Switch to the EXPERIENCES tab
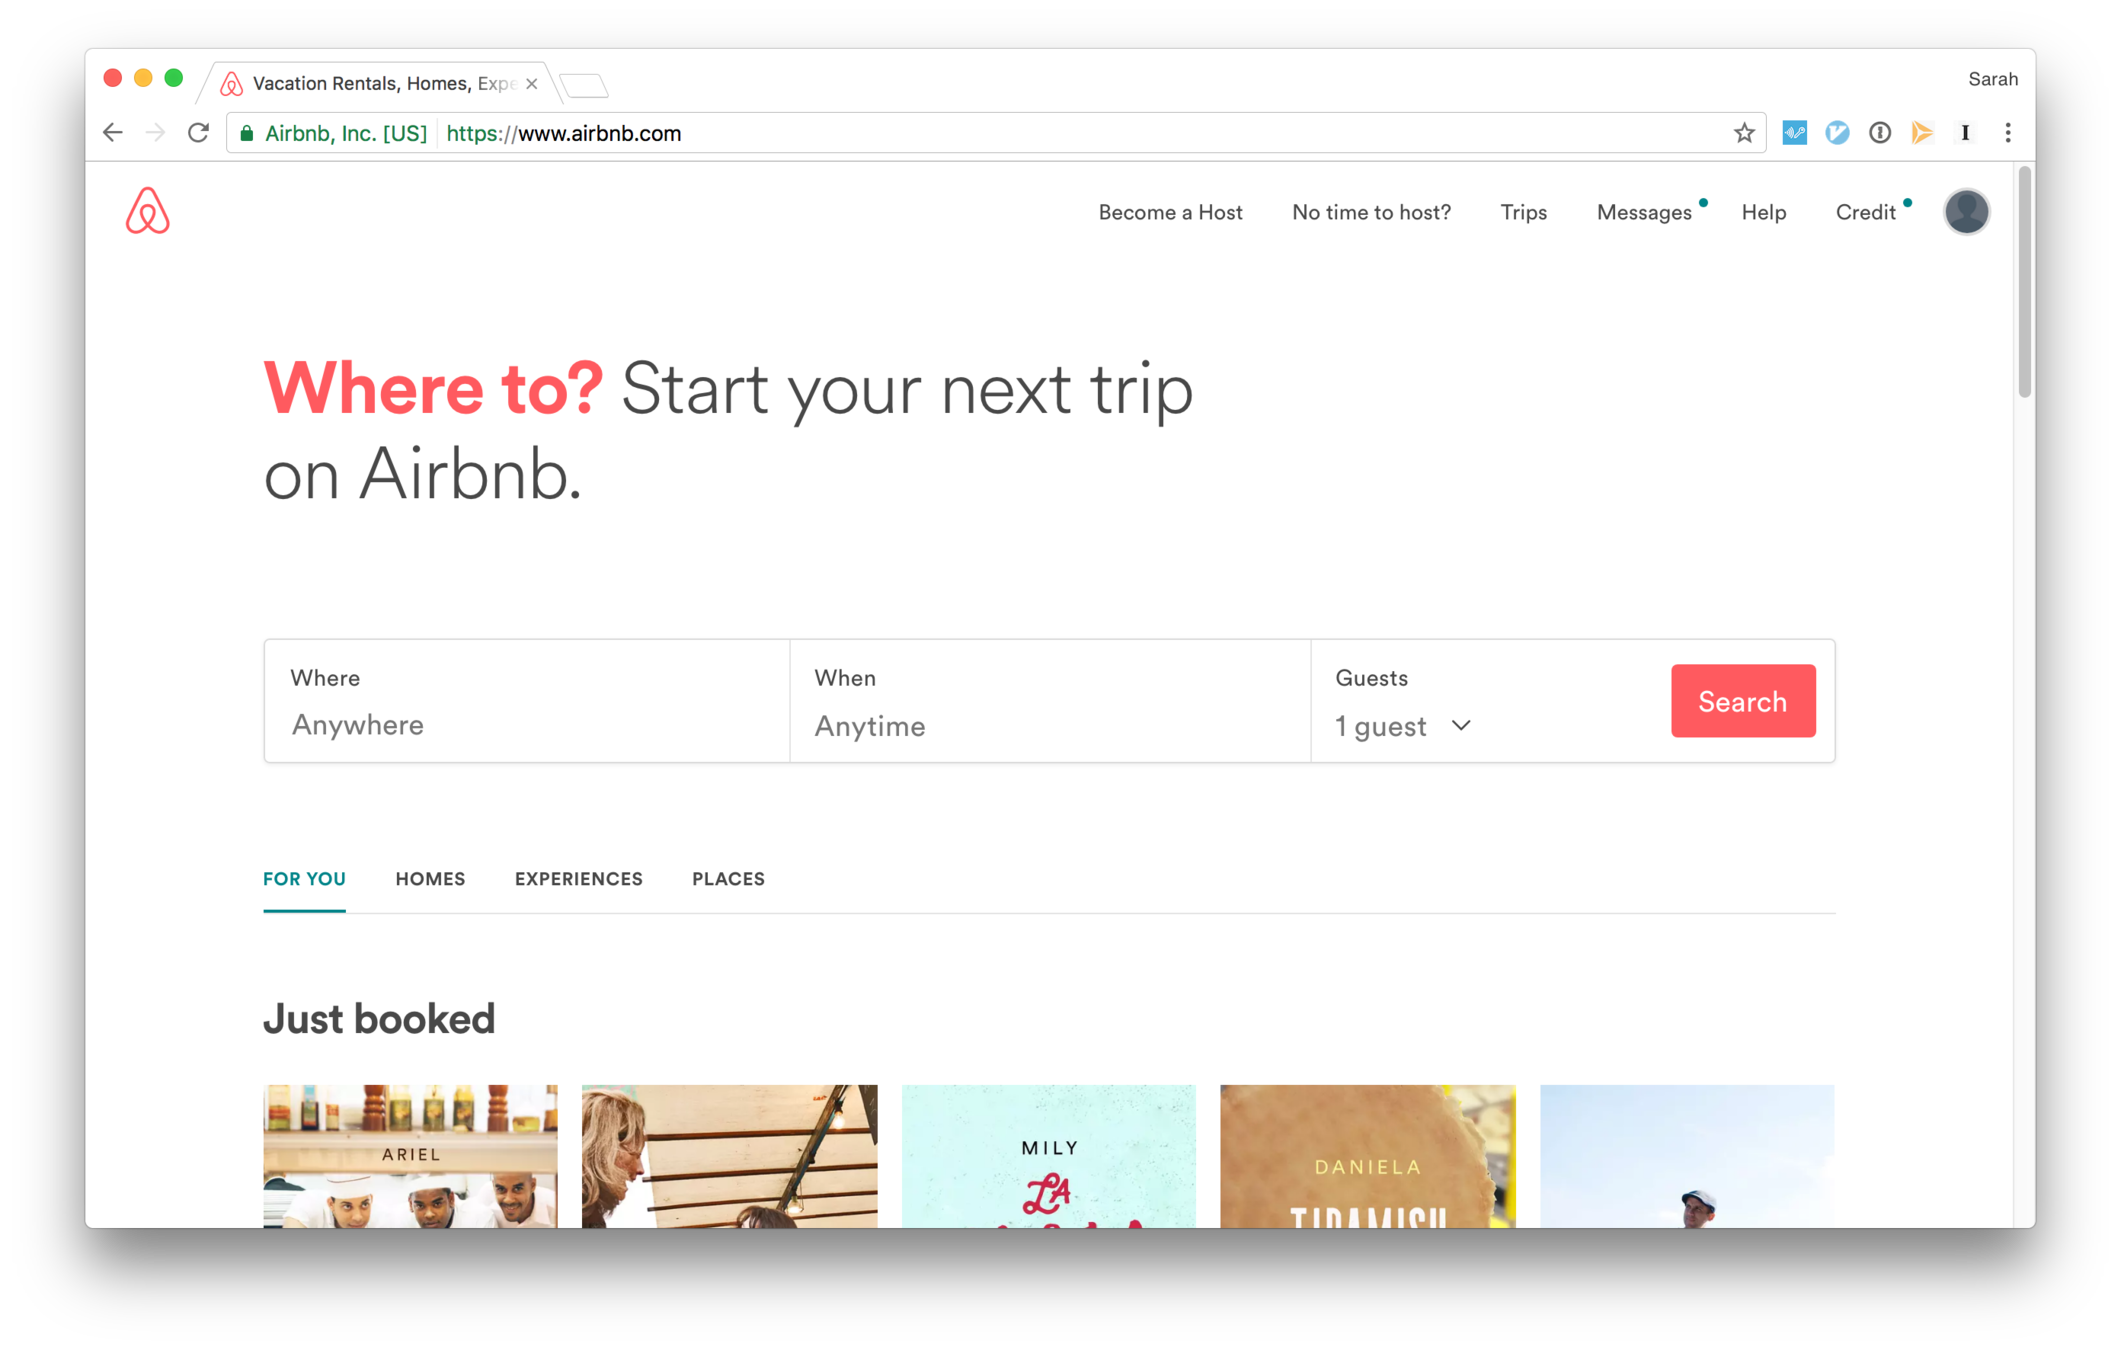 [x=578, y=879]
